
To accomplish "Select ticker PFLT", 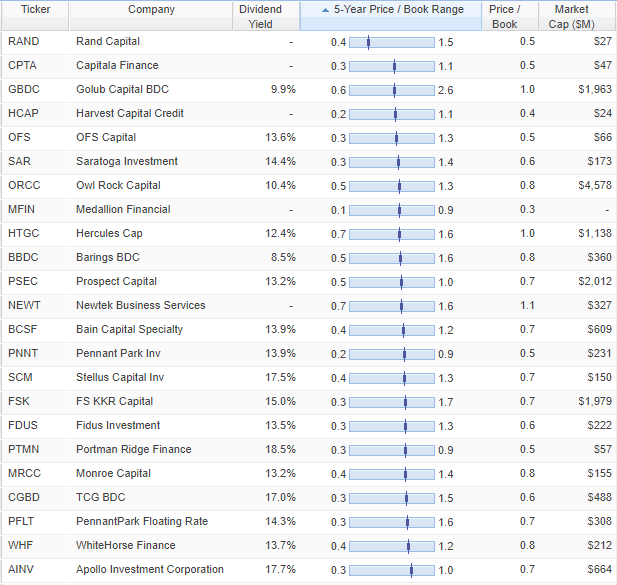I will pos(21,521).
